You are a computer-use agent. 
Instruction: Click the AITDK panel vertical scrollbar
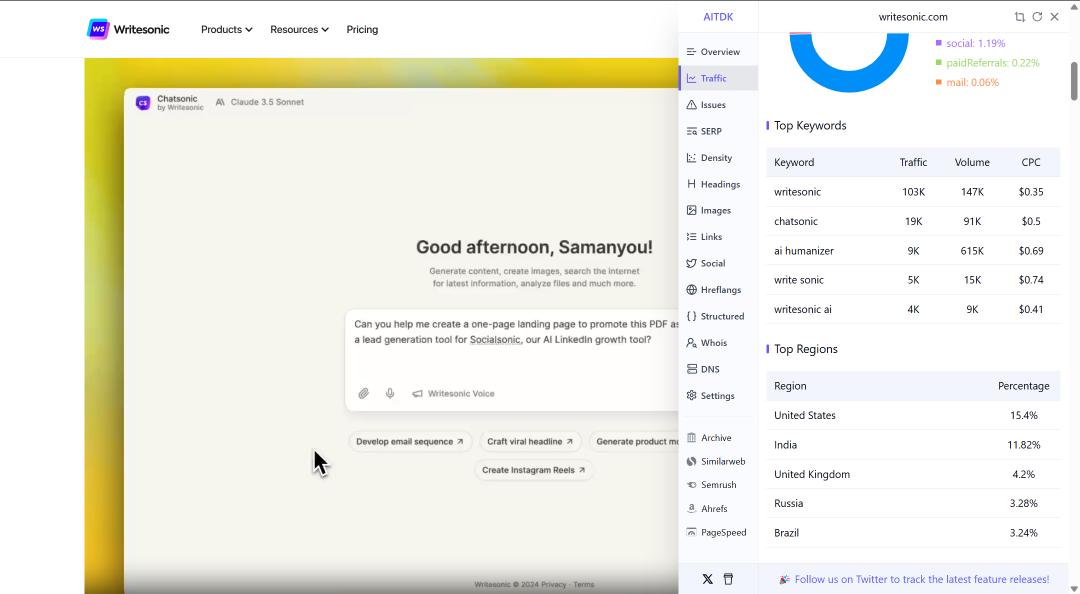[1074, 81]
